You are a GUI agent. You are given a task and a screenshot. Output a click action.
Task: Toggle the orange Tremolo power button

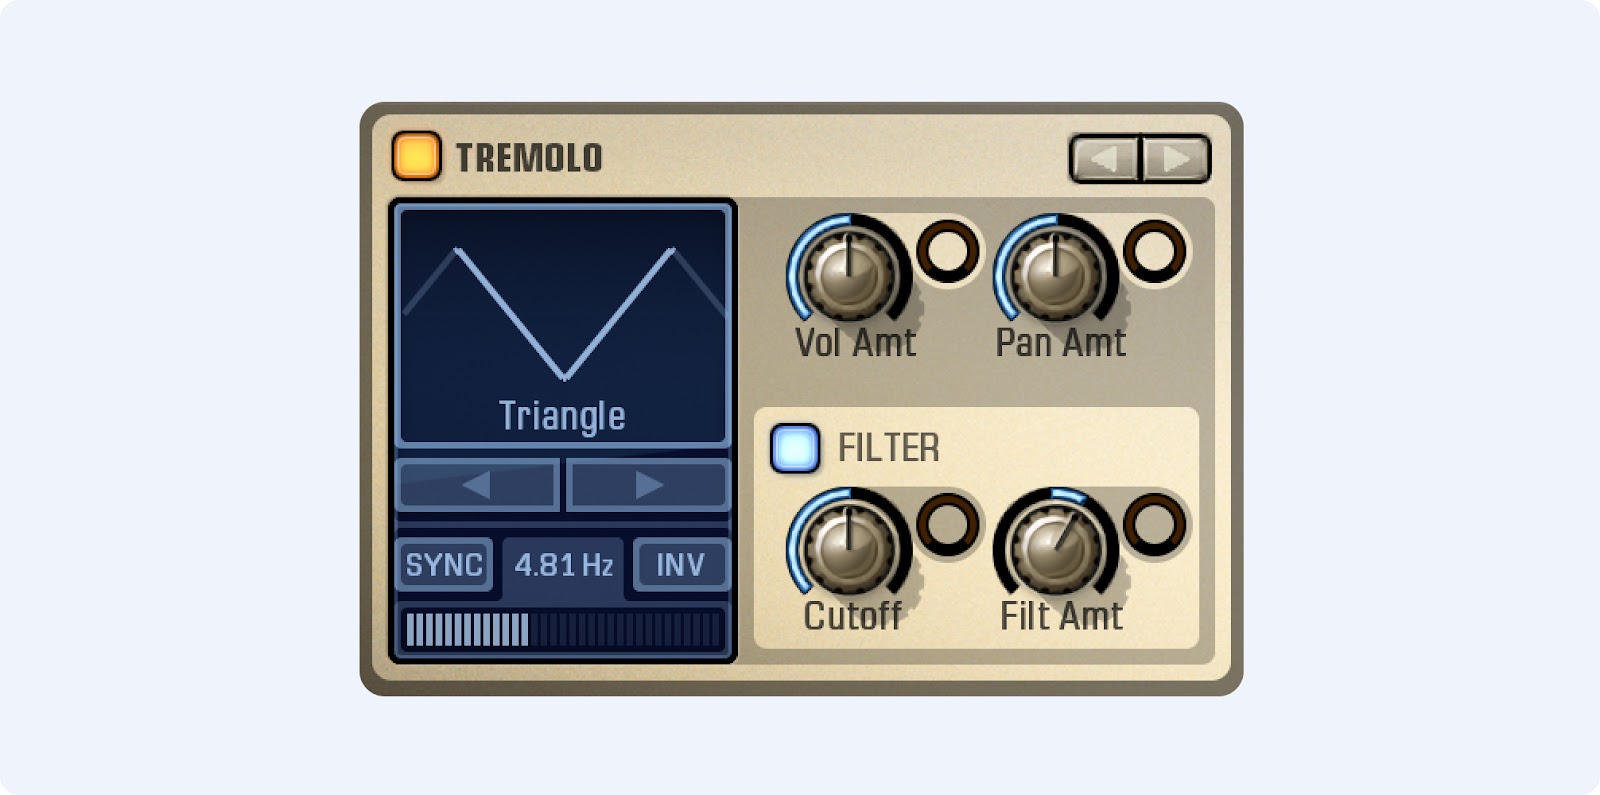click(416, 156)
